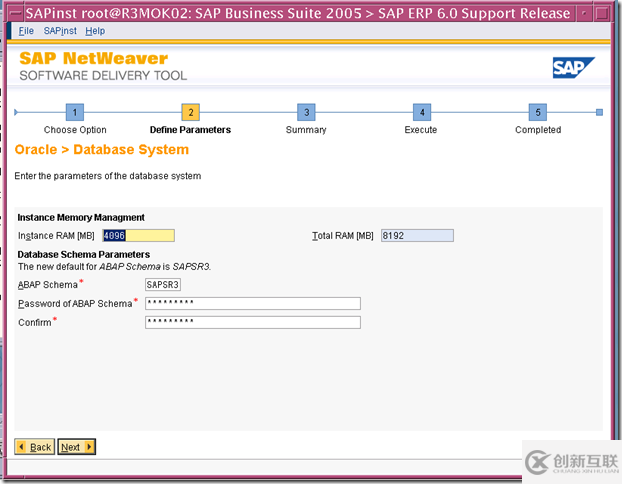622x484 pixels.
Task: Open the File menu
Action: 26,31
